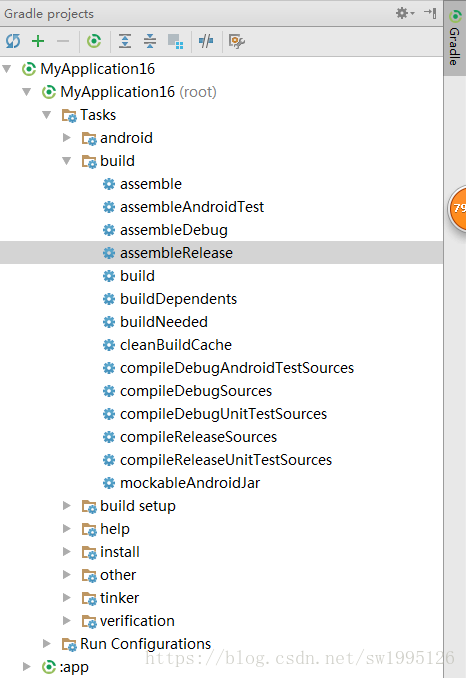Click the other folder icon

pos(89,575)
